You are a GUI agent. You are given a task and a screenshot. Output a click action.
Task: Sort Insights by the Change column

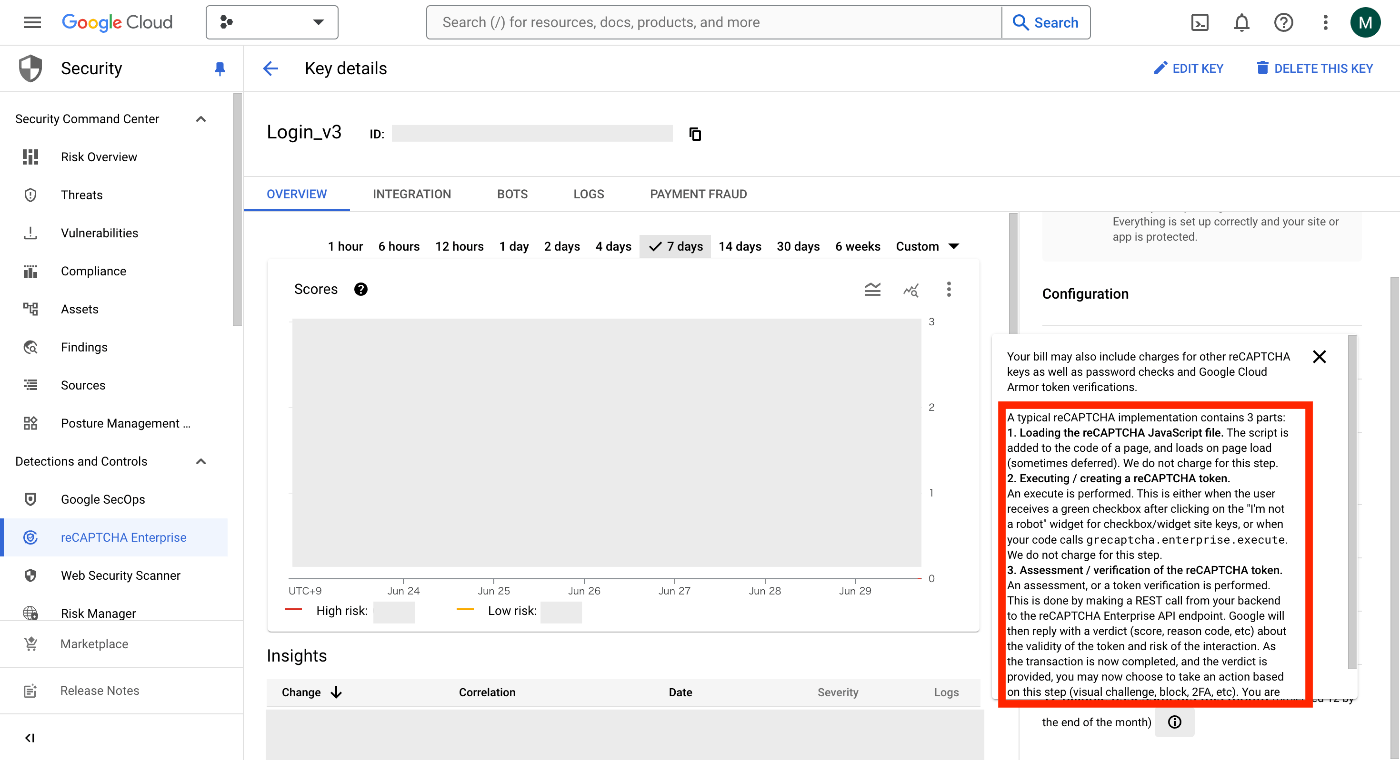[312, 692]
